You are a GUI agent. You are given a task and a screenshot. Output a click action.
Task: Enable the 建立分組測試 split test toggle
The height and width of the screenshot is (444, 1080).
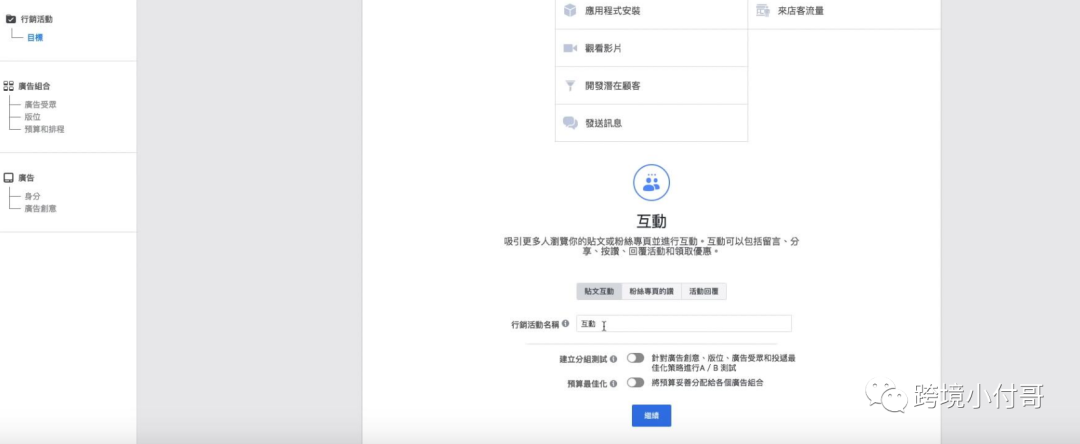(635, 358)
